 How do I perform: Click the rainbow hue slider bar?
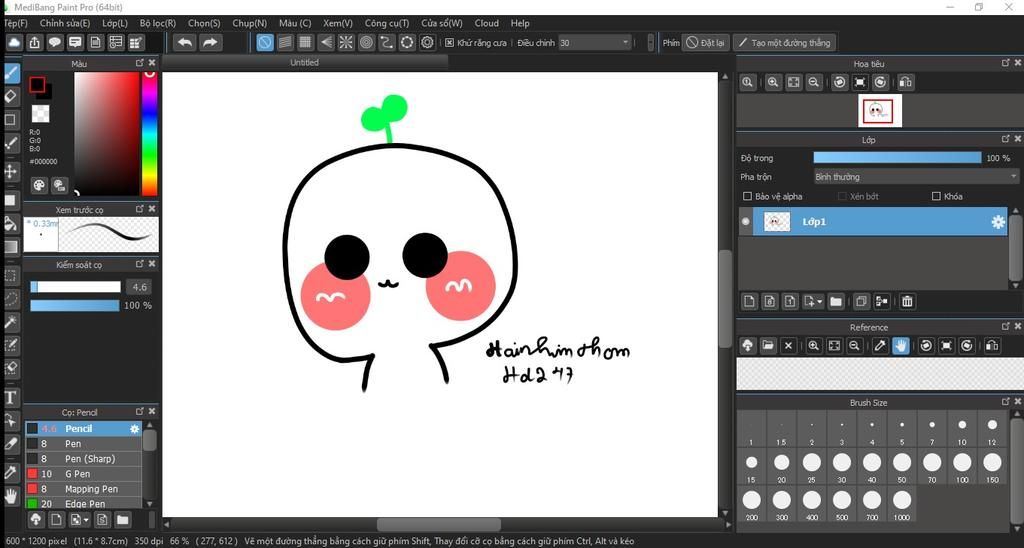(149, 134)
